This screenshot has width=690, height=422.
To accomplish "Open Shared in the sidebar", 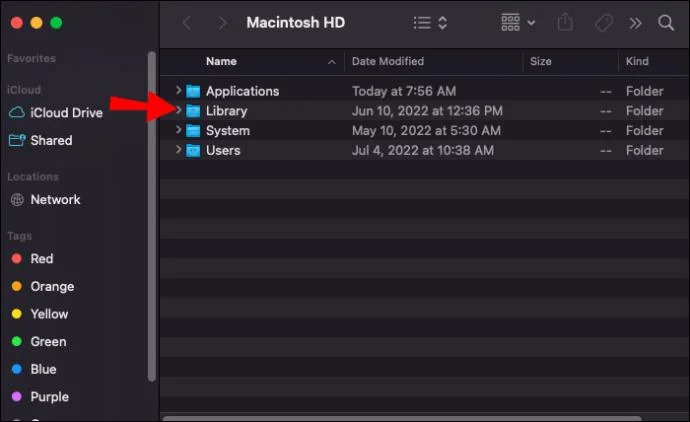I will tap(51, 140).
